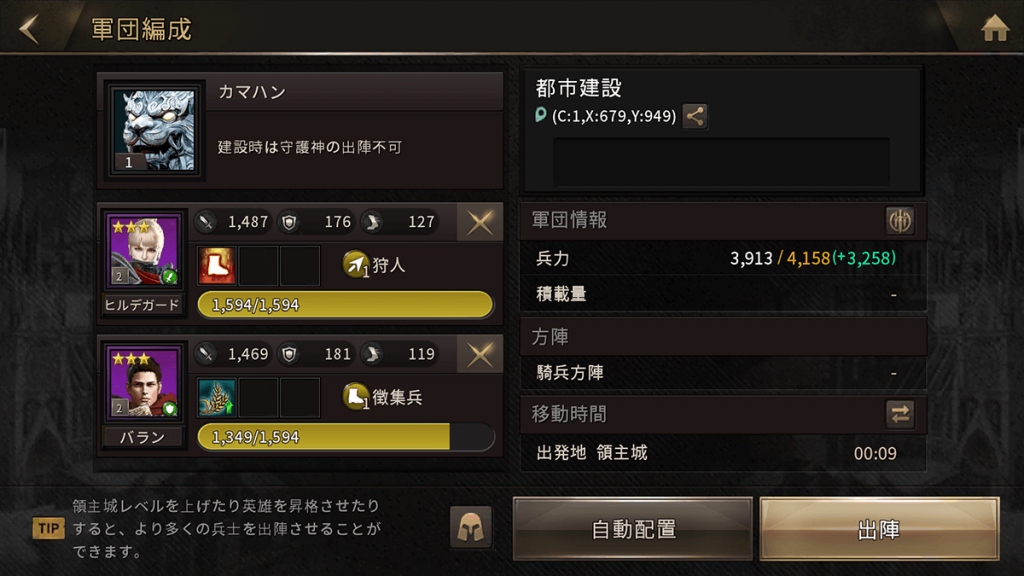The image size is (1024, 576).
Task: Click the 自動配置 button
Action: pos(633,529)
